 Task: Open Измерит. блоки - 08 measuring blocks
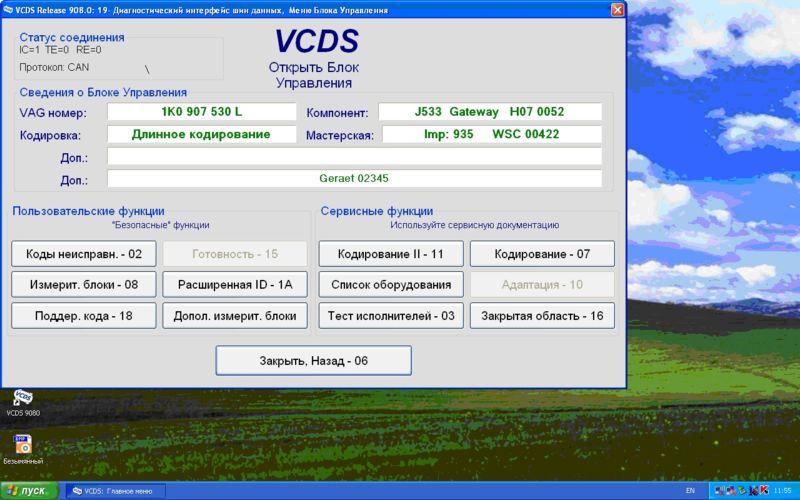[84, 285]
